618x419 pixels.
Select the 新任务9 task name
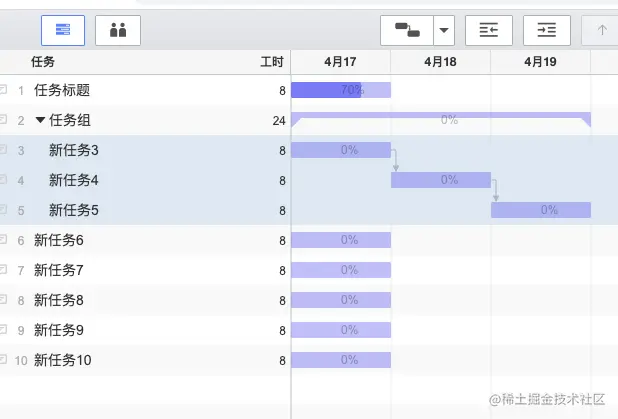coord(59,330)
